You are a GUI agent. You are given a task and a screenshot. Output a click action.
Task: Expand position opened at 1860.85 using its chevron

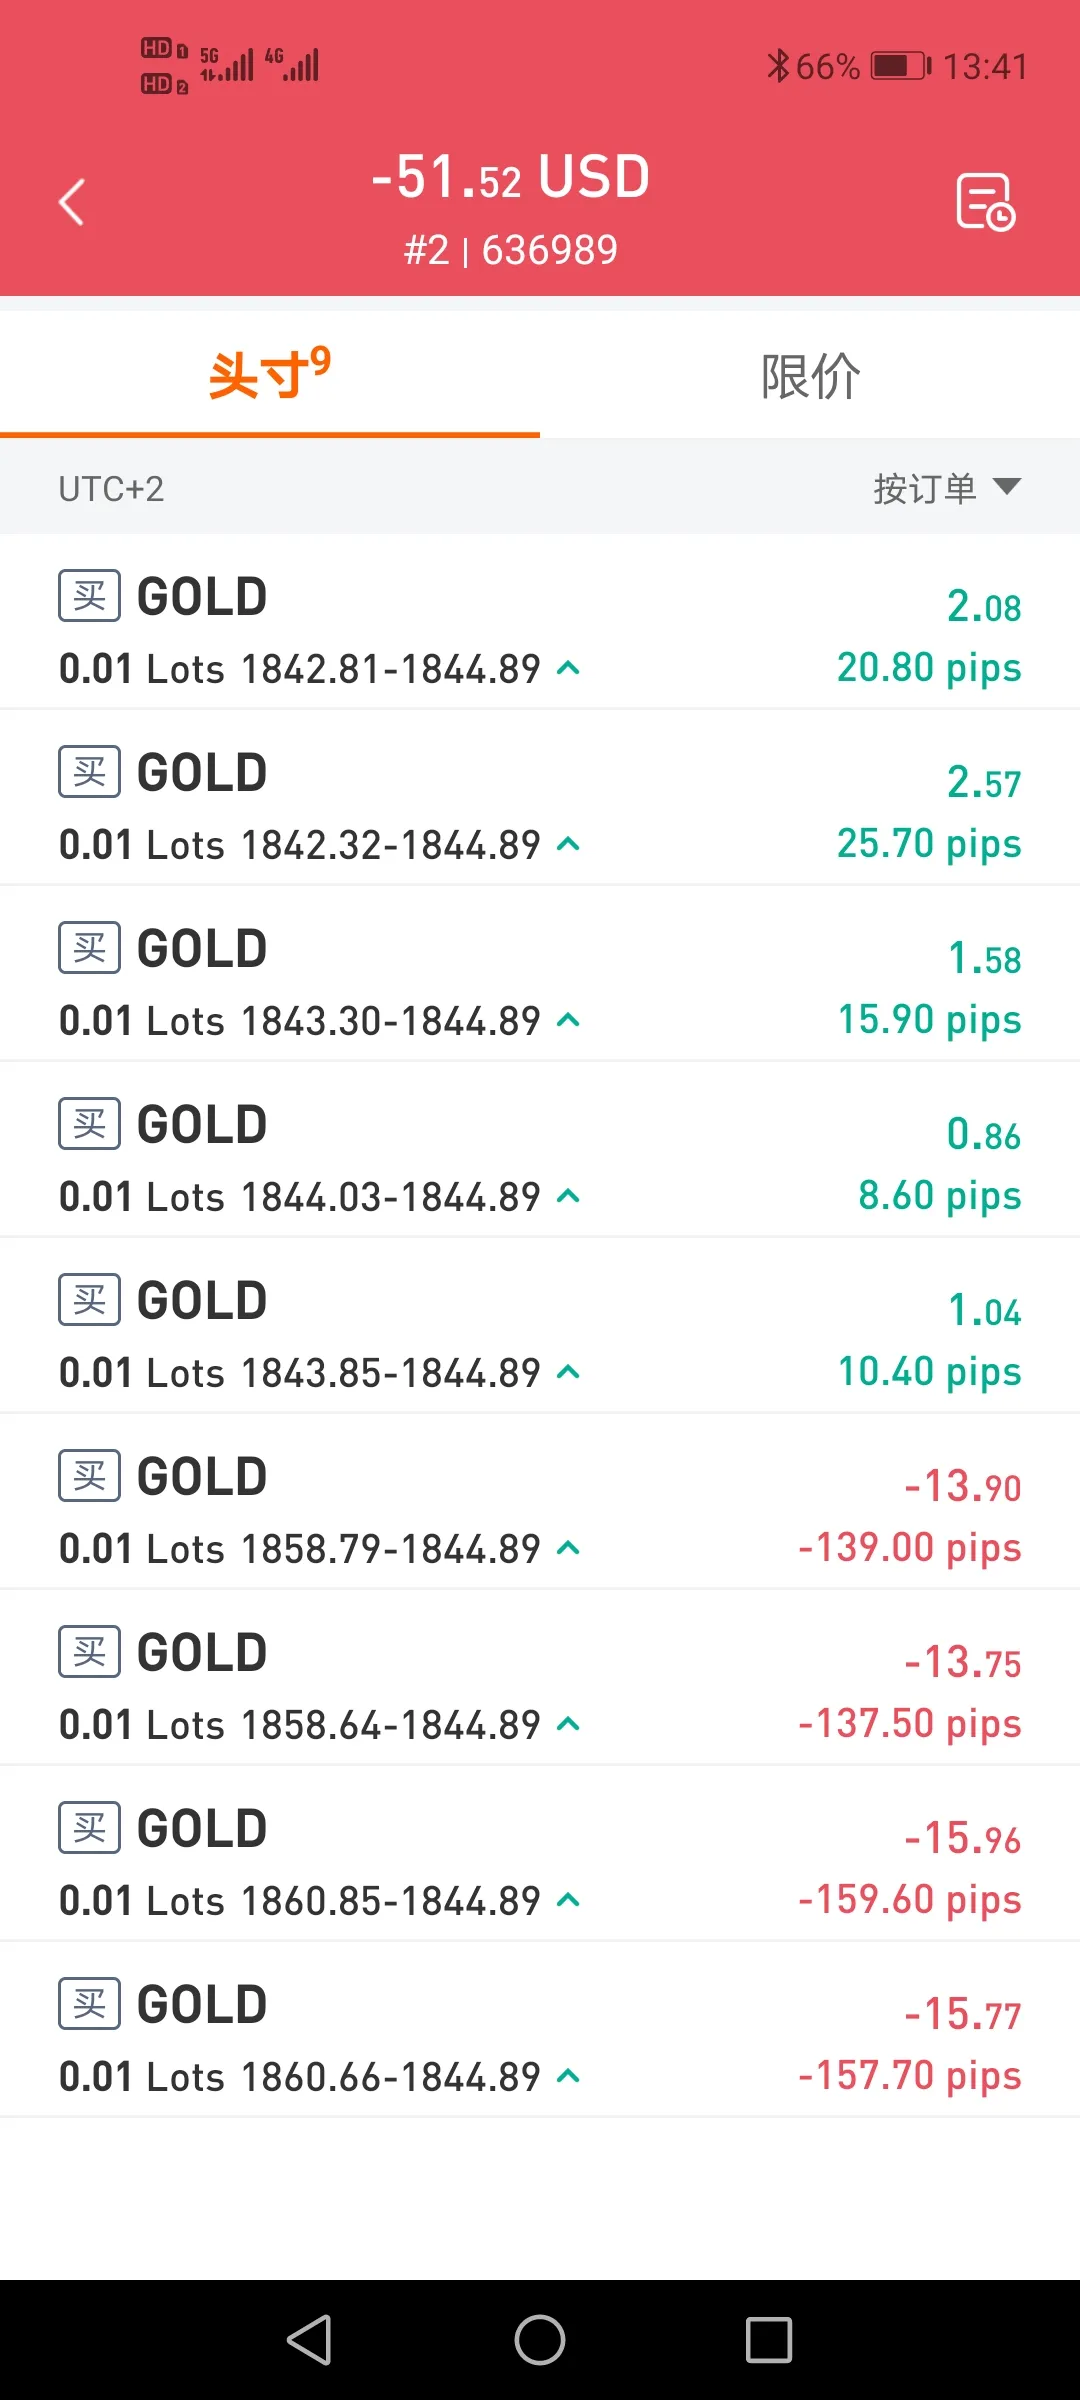[568, 1901]
